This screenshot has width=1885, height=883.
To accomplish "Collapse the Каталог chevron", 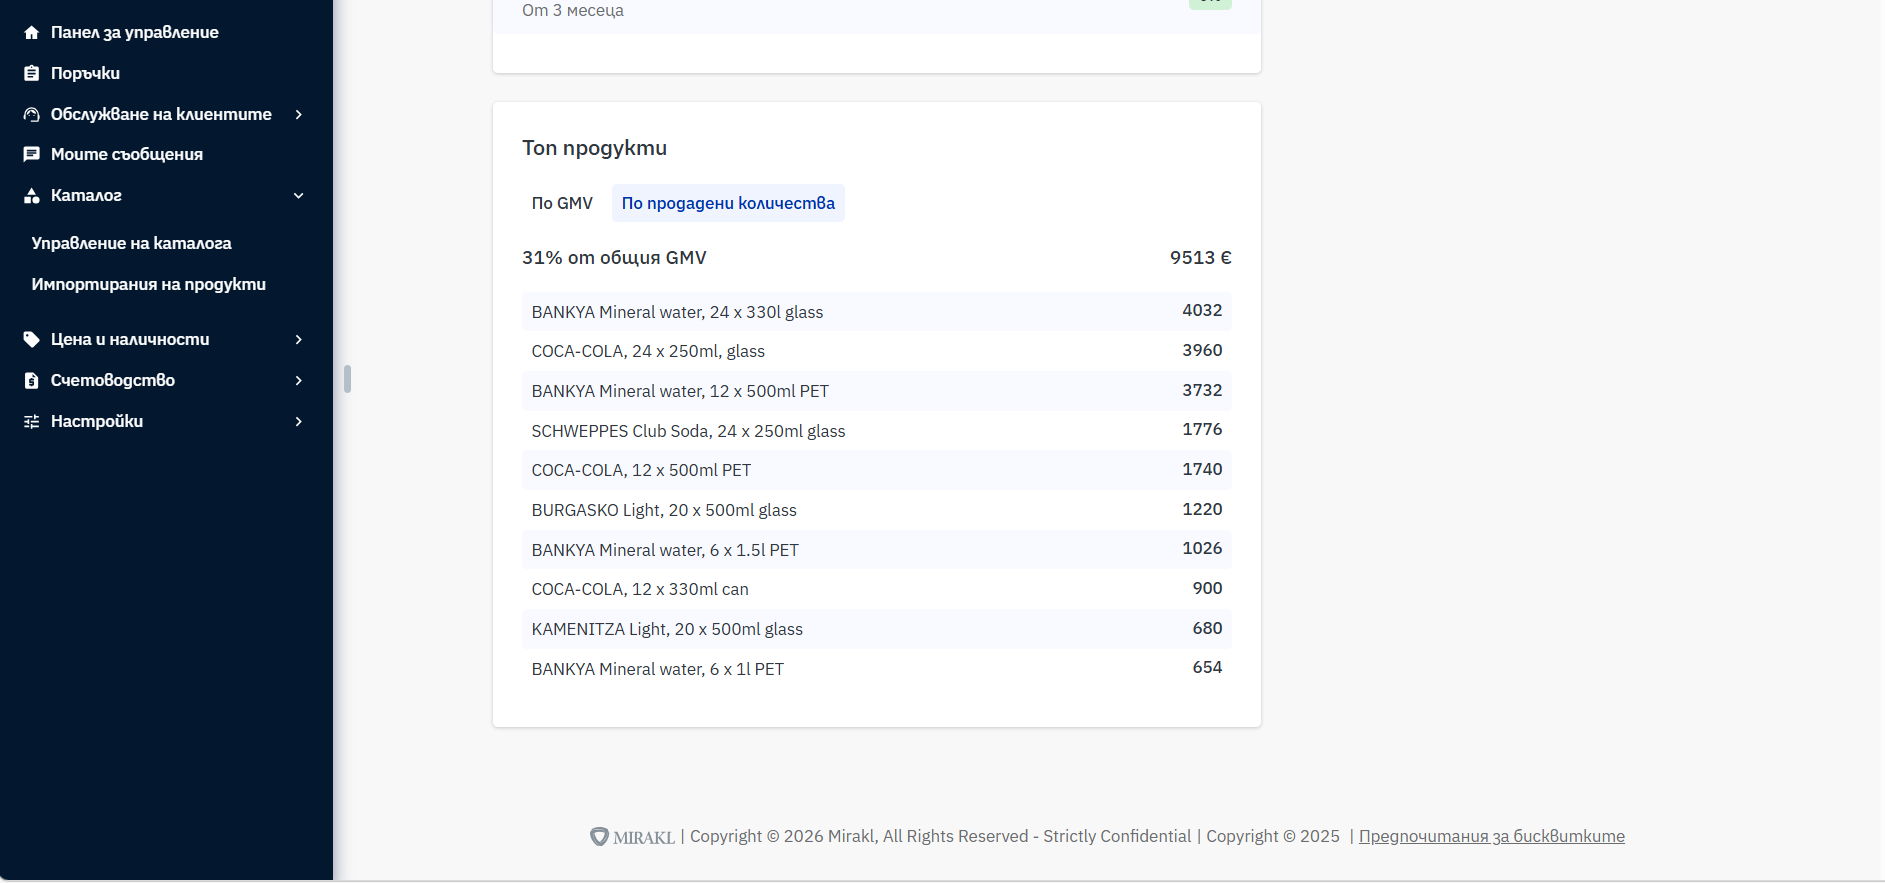I will pyautogui.click(x=298, y=195).
